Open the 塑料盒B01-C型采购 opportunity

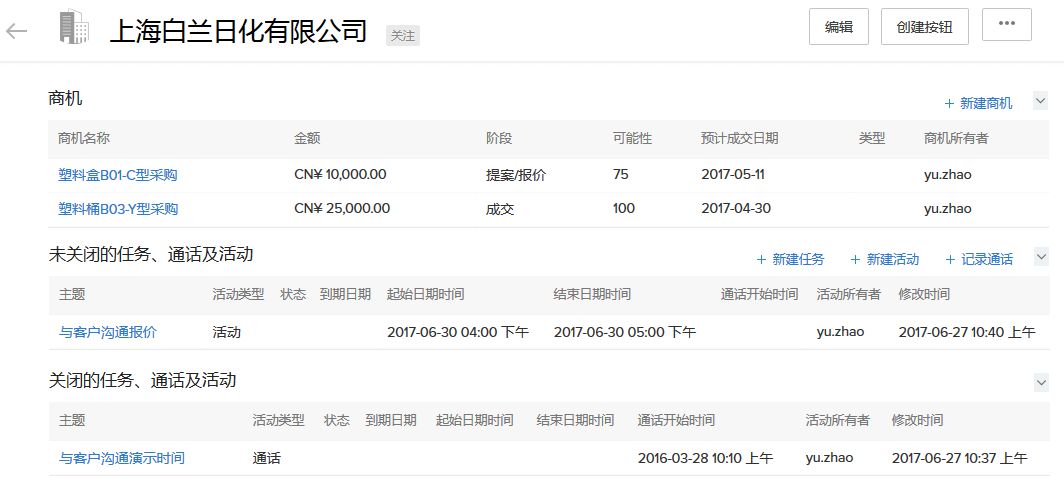coord(118,175)
